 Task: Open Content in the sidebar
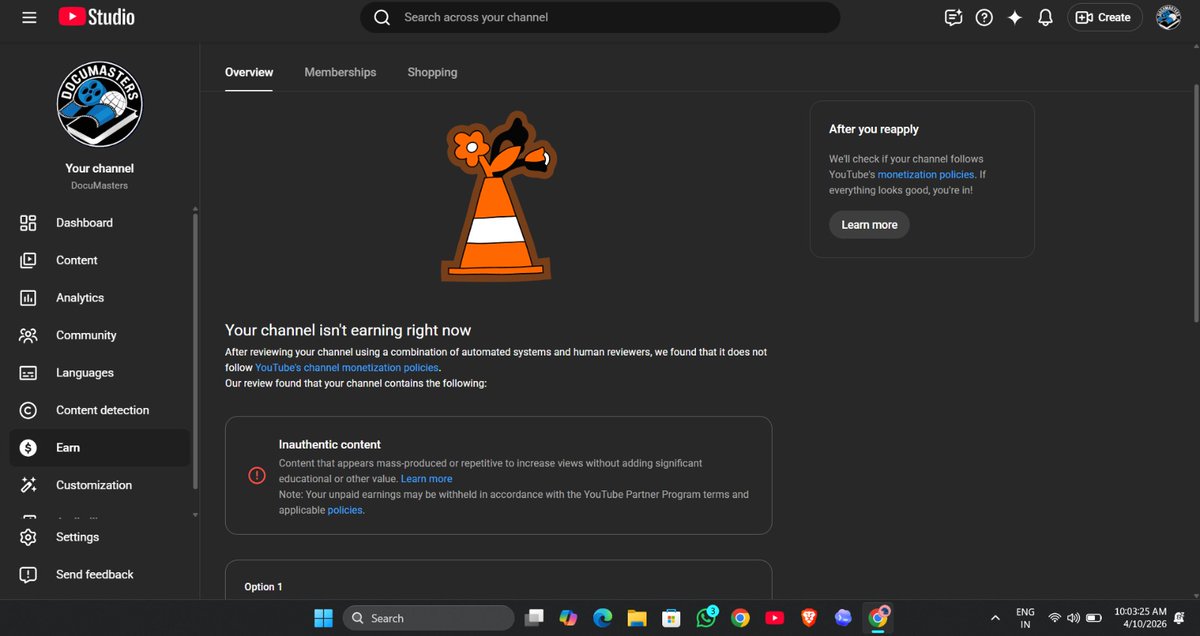pos(100,260)
